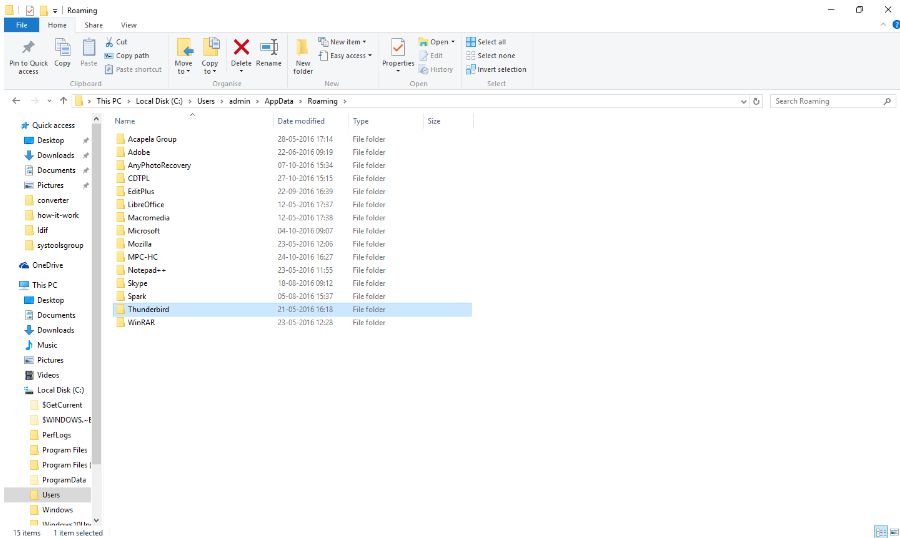
Task: Refresh the Roaming folder view
Action: [757, 101]
